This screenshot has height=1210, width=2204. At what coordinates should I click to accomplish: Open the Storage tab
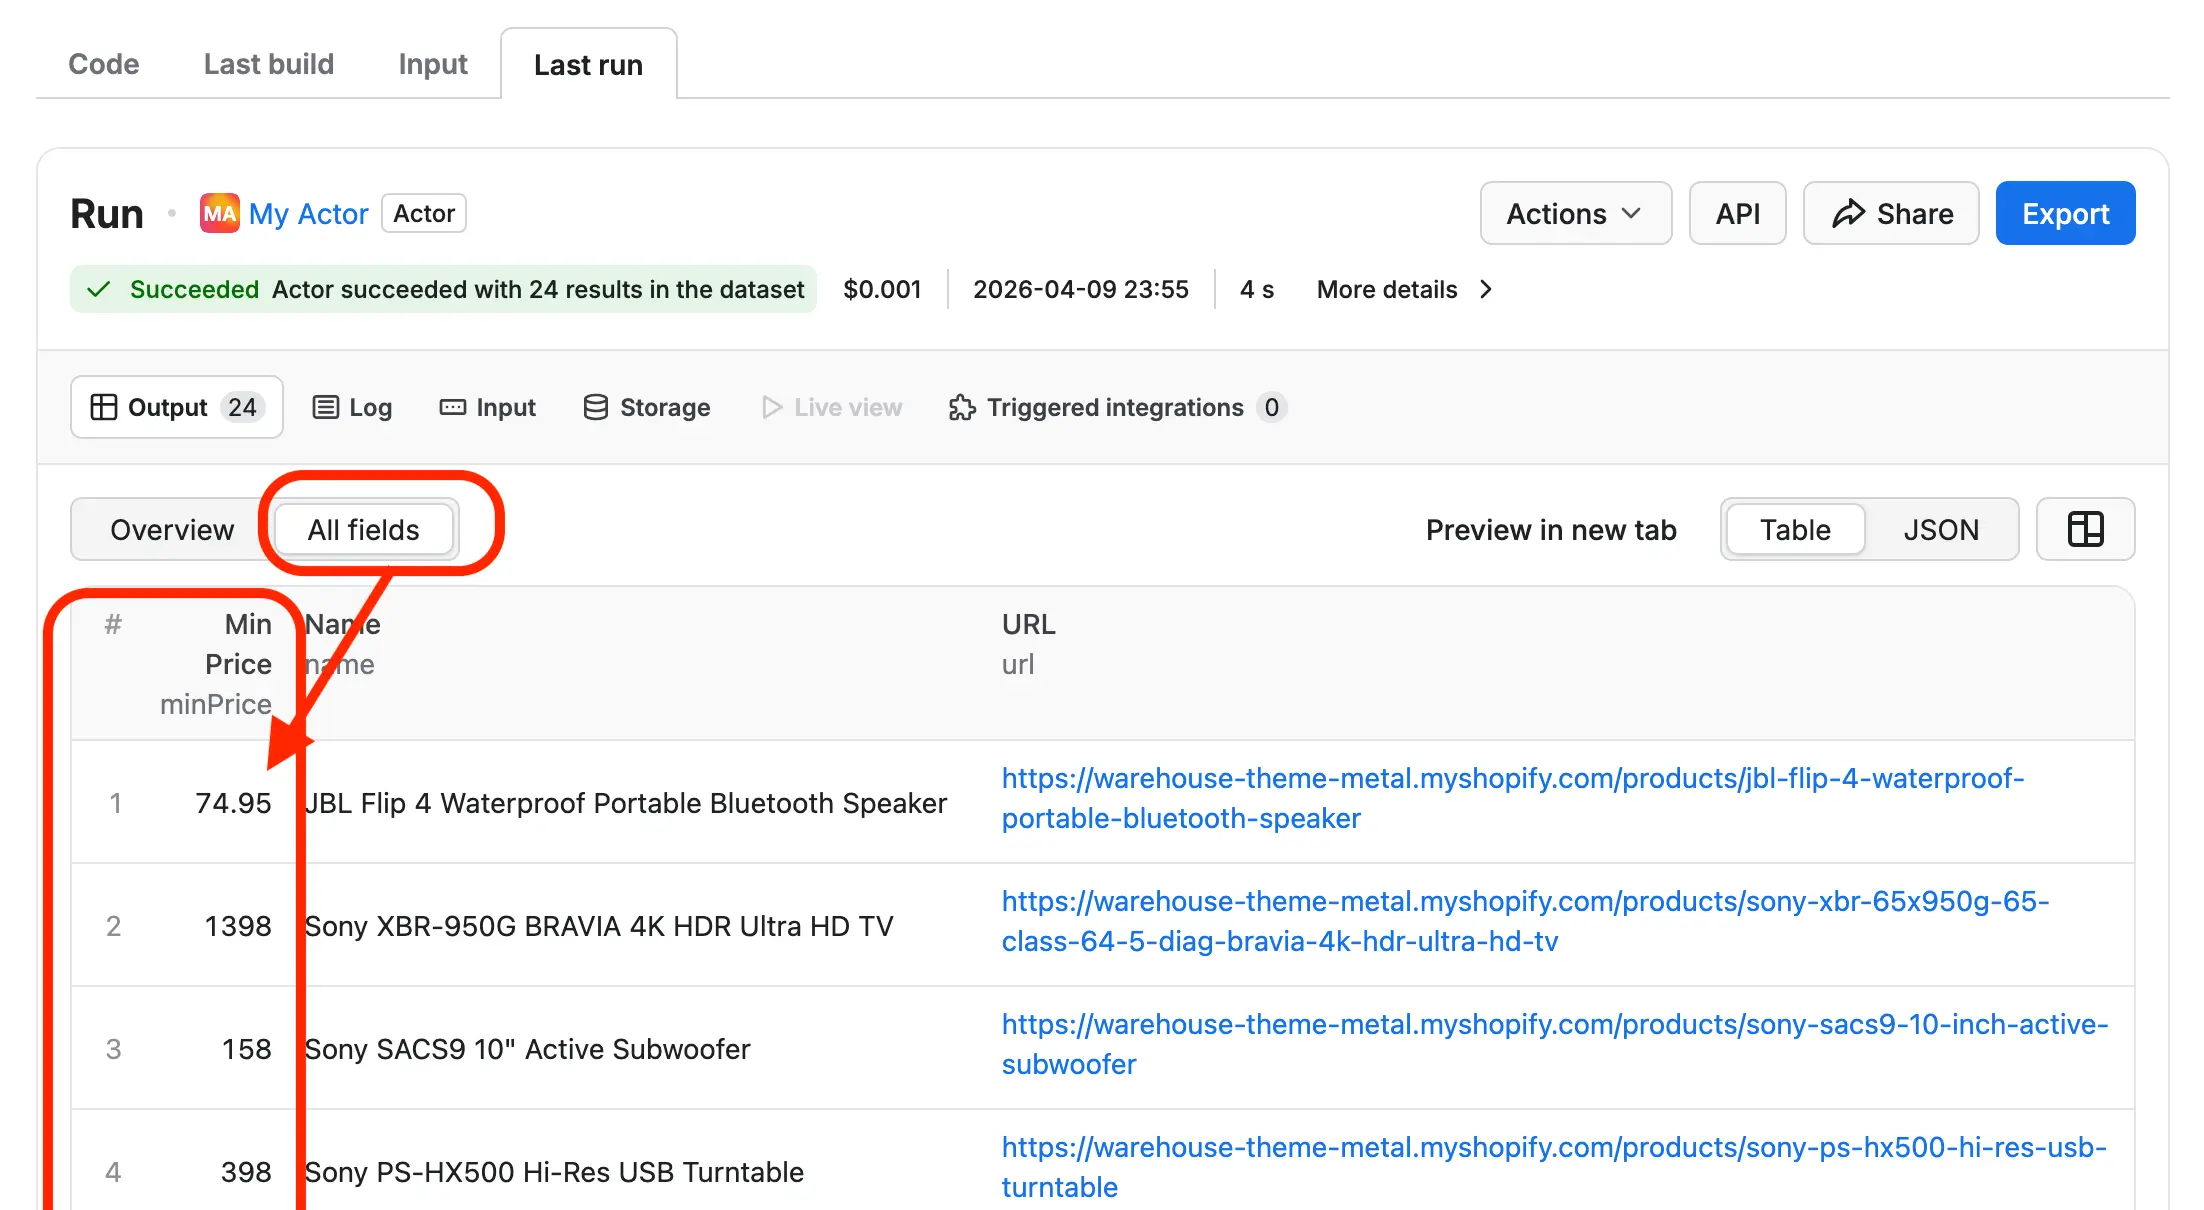click(647, 407)
